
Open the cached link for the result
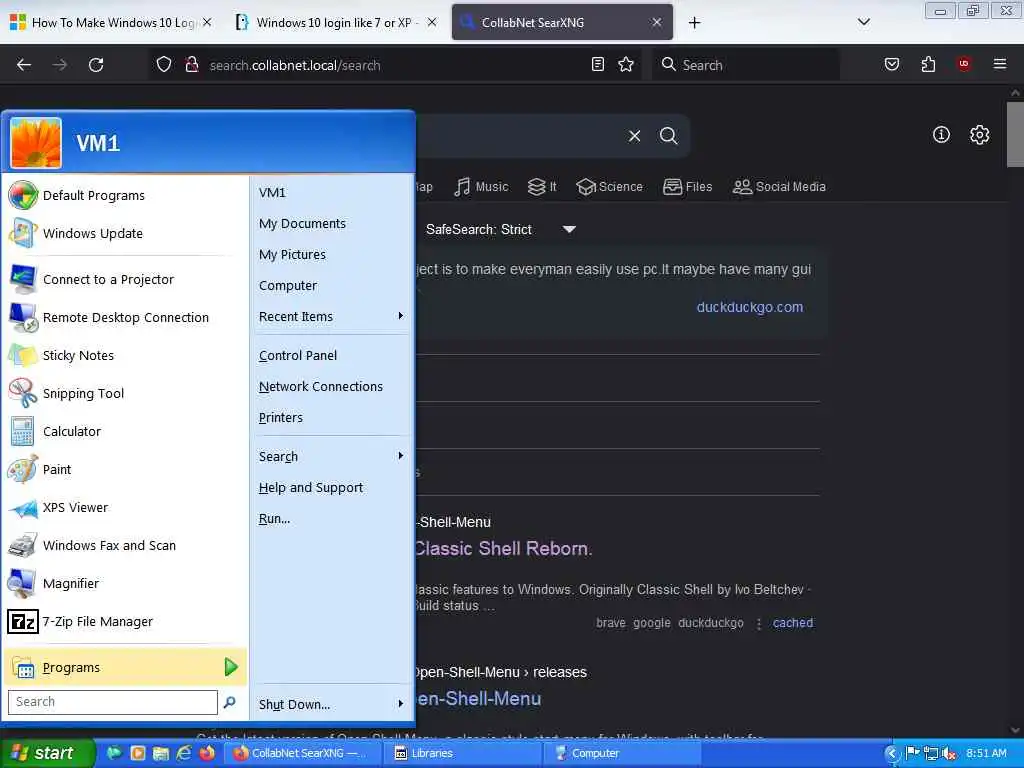click(793, 623)
